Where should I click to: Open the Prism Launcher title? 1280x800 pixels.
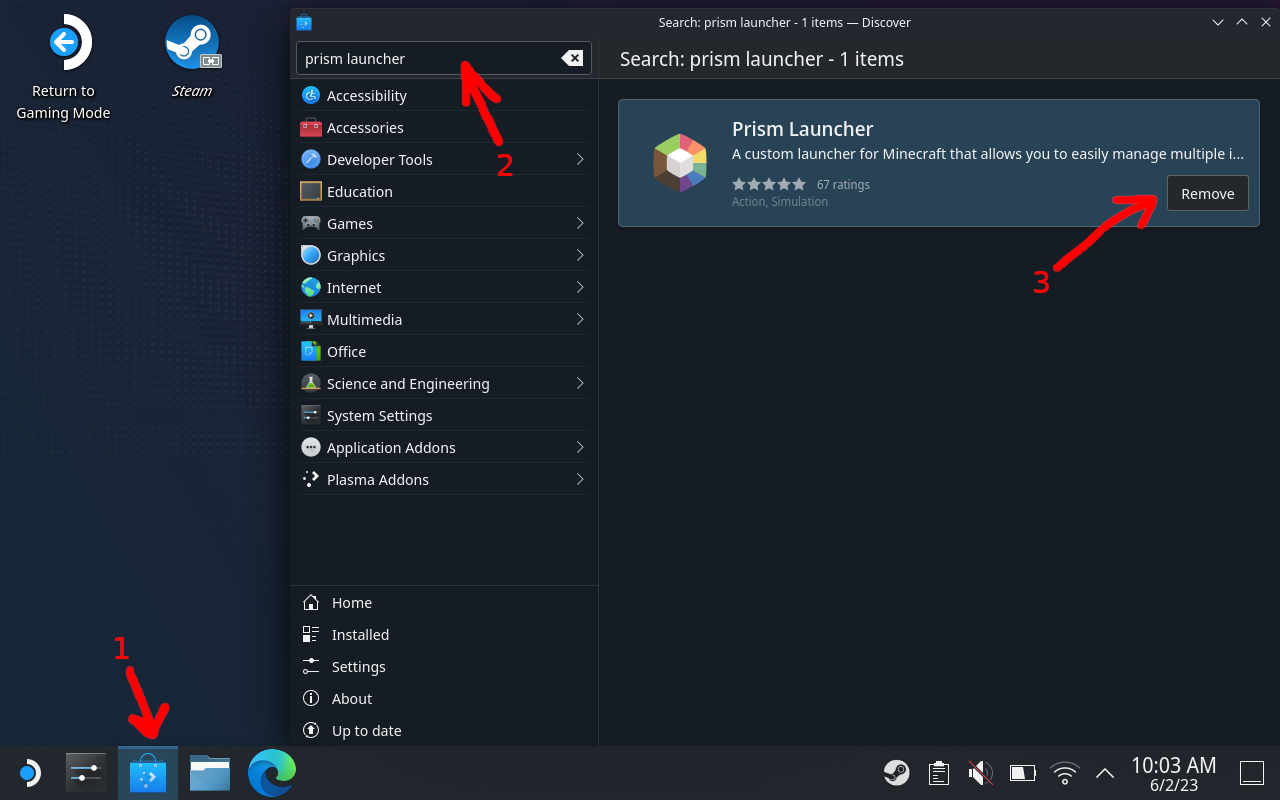(802, 129)
